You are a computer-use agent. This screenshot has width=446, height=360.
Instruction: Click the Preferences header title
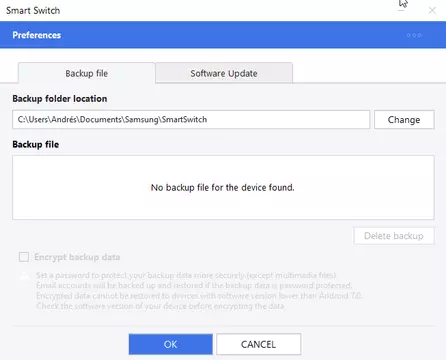pyautogui.click(x=37, y=35)
